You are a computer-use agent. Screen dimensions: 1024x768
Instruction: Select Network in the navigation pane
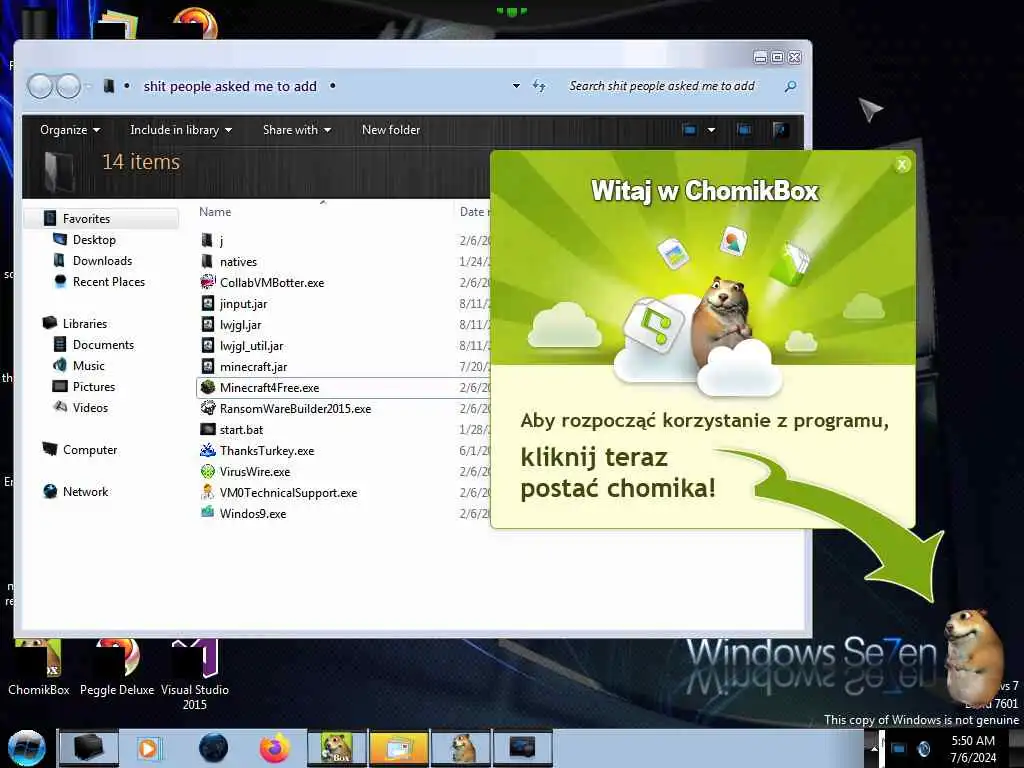pos(85,491)
